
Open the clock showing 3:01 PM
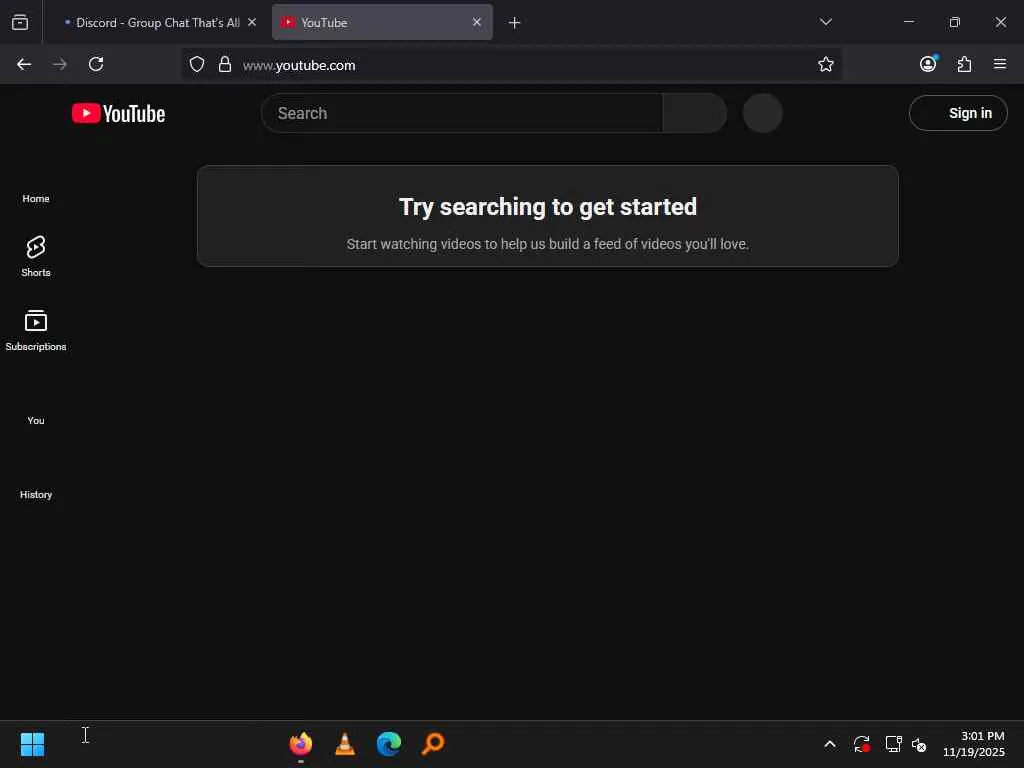pos(974,744)
